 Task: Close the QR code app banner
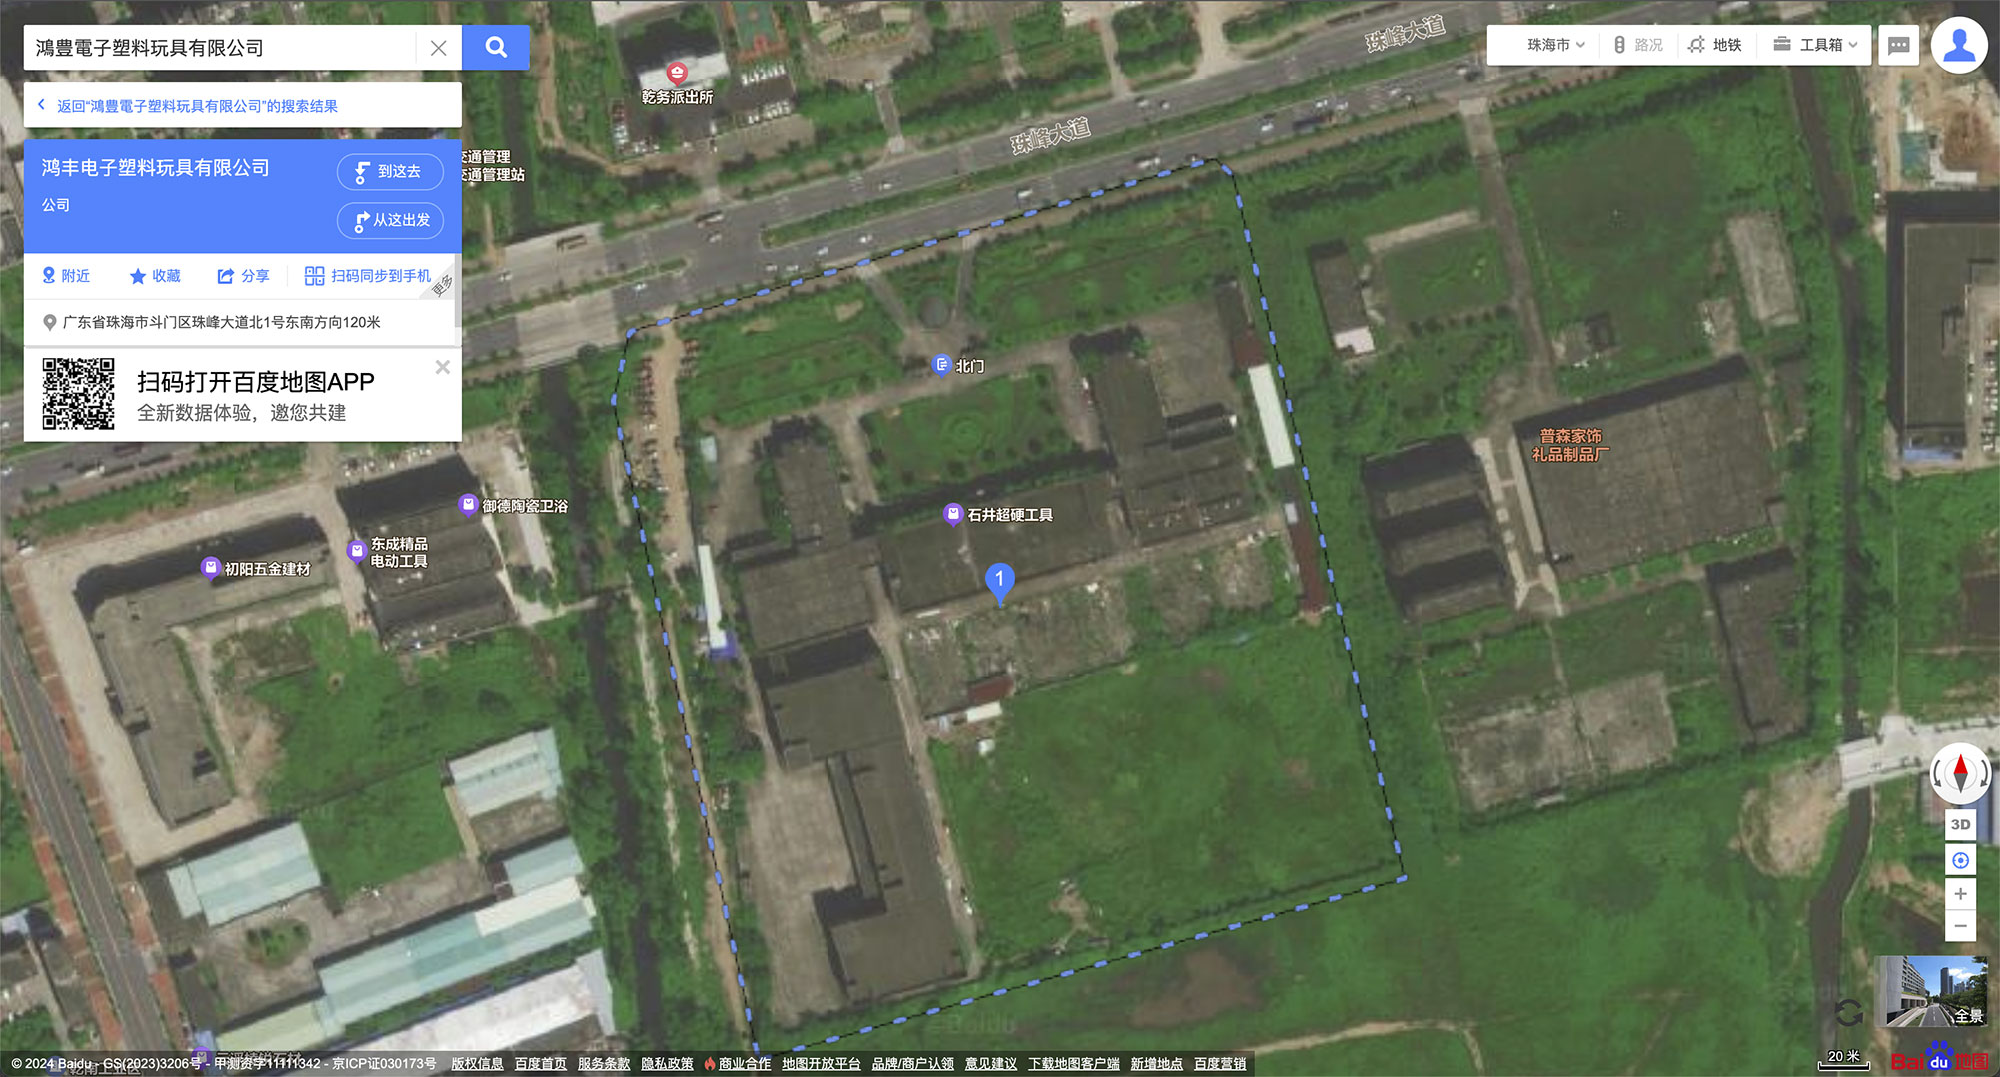443,368
